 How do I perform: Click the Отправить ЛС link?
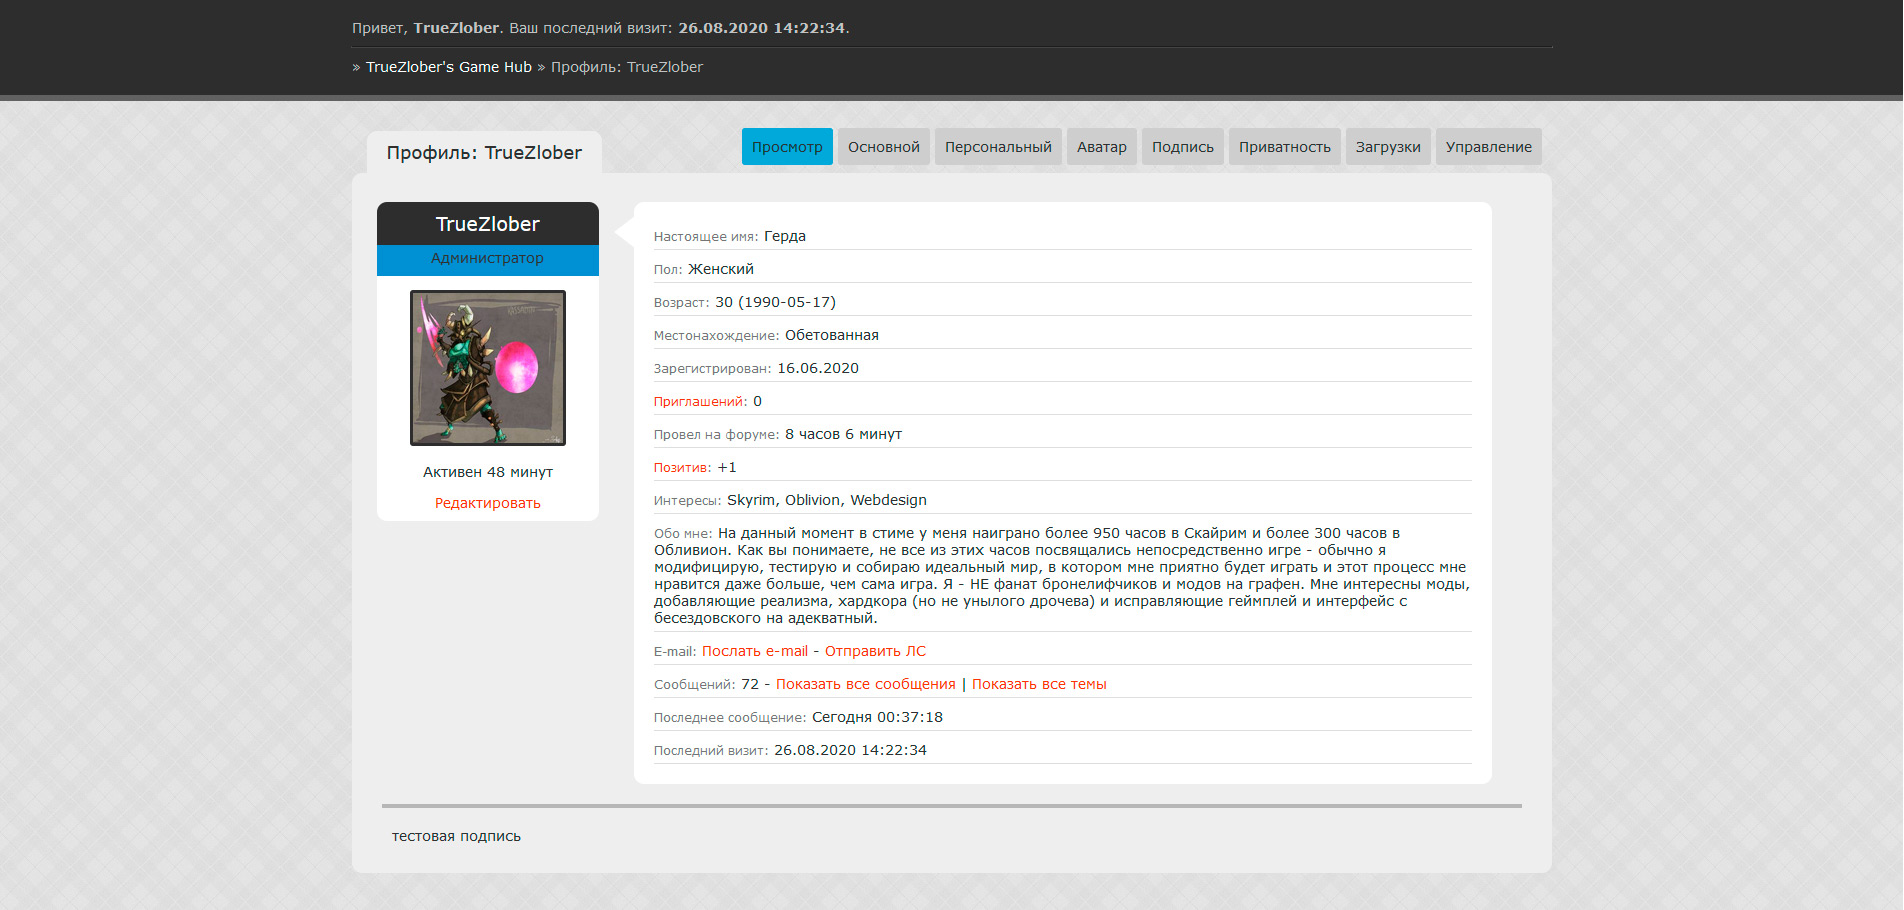click(x=875, y=651)
